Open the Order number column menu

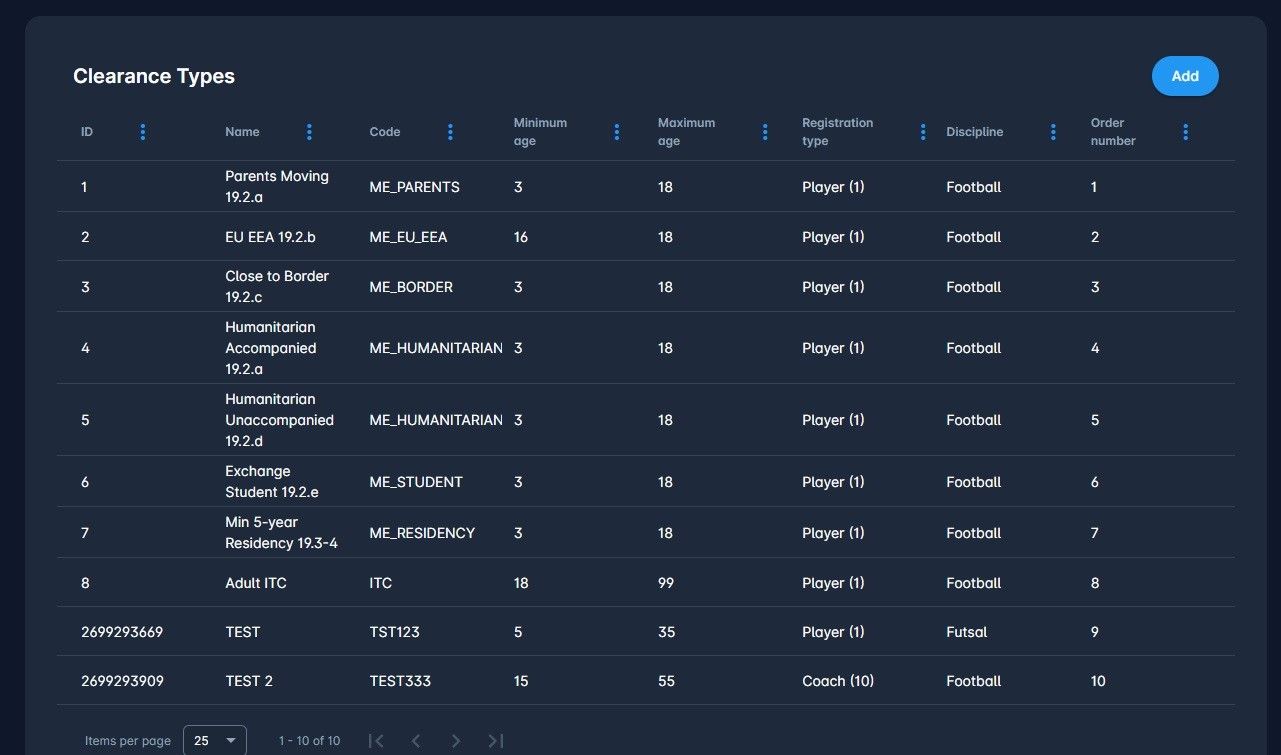tap(1185, 132)
